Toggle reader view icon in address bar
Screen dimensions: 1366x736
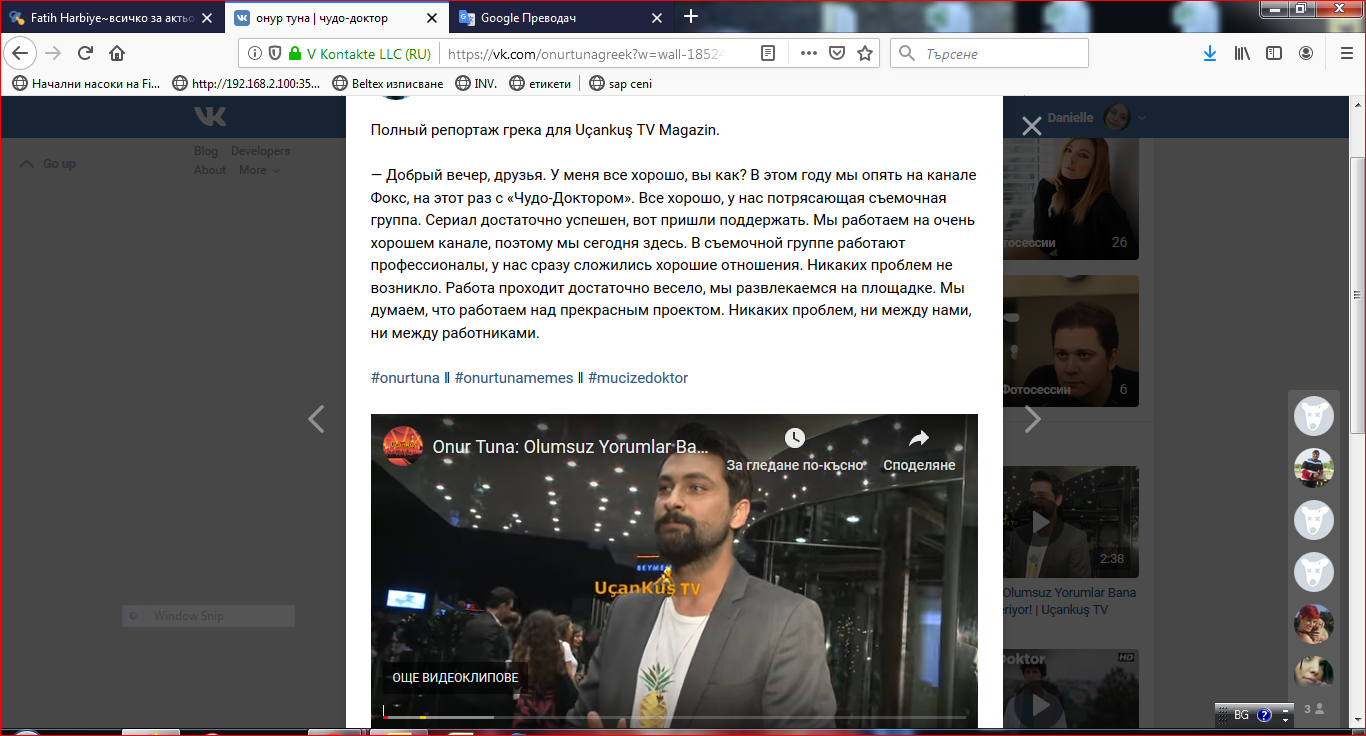point(768,53)
